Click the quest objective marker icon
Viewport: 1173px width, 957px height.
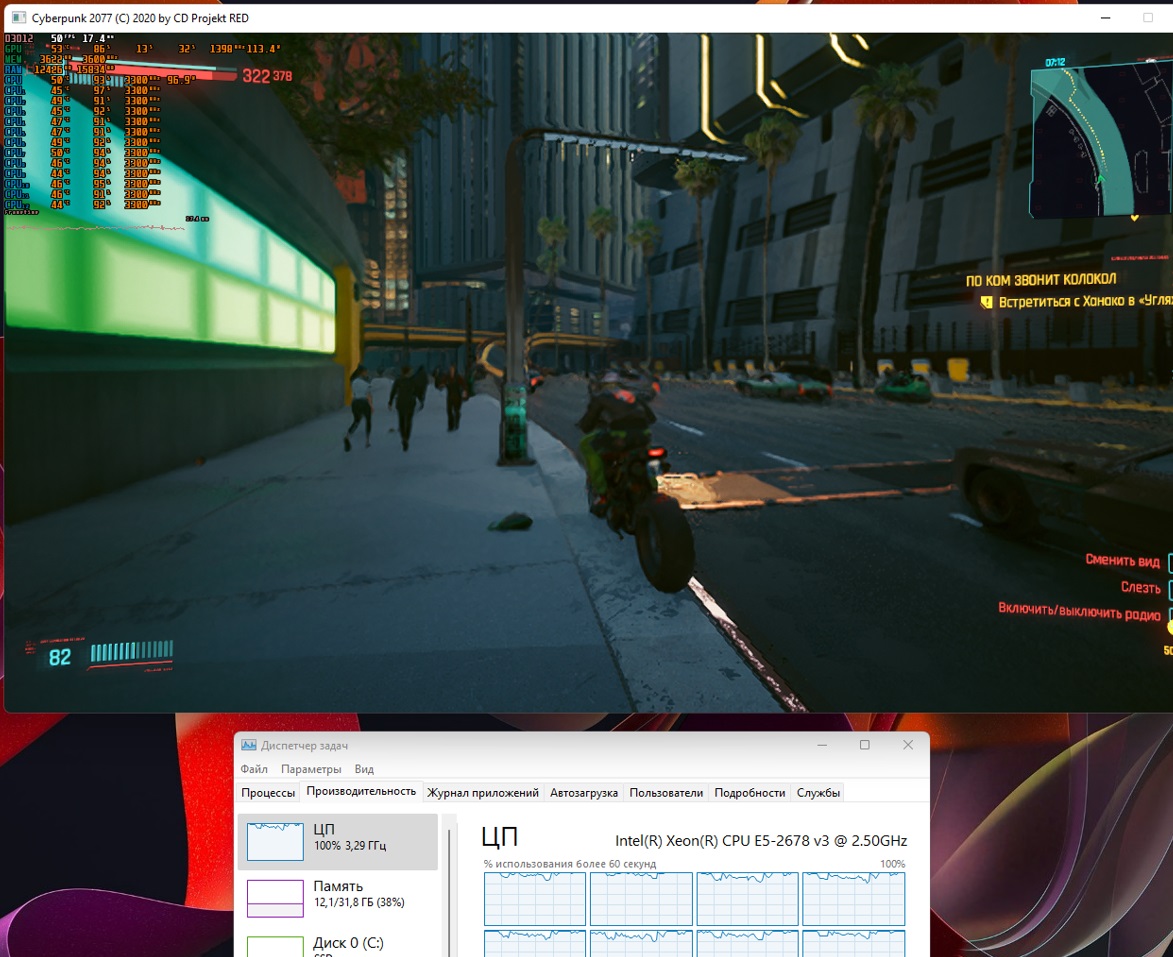[x=986, y=302]
